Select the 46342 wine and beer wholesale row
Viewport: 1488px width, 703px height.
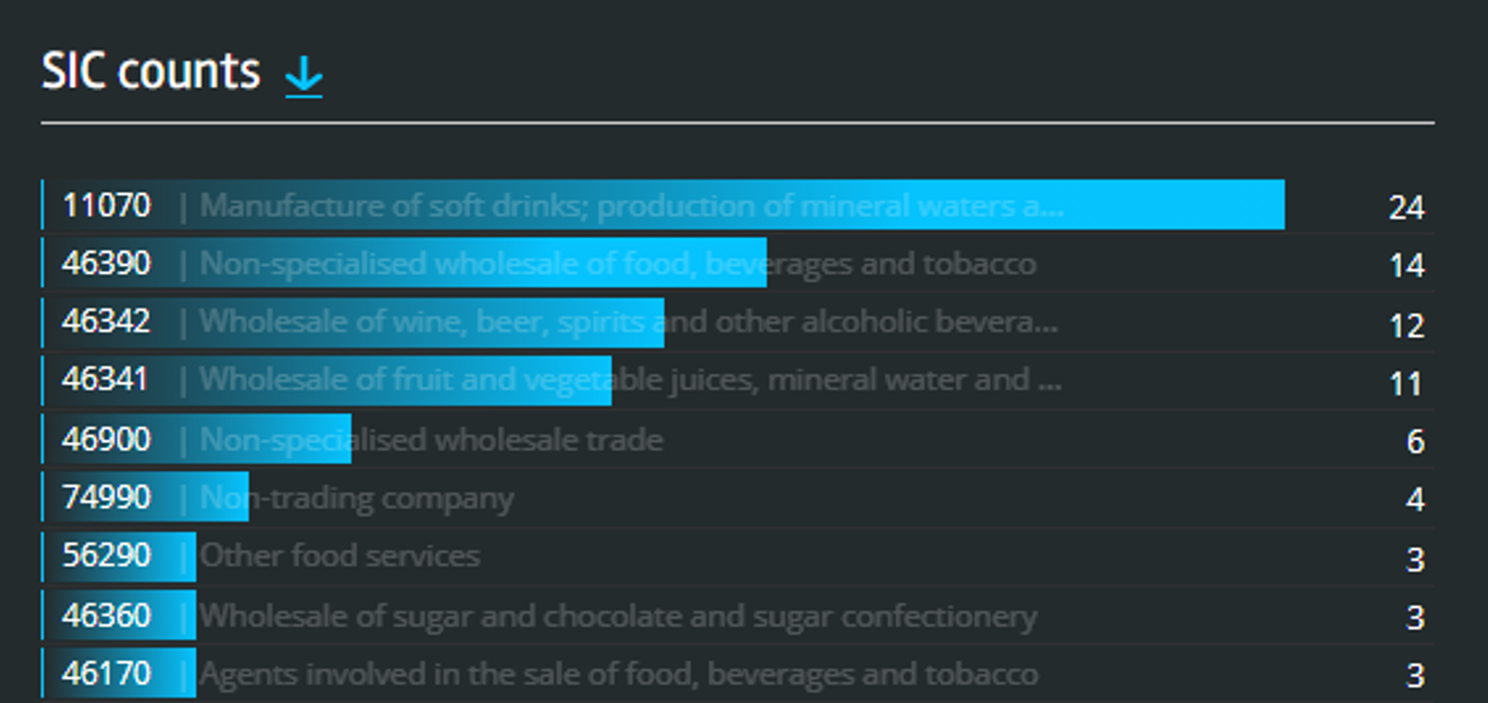(x=738, y=322)
